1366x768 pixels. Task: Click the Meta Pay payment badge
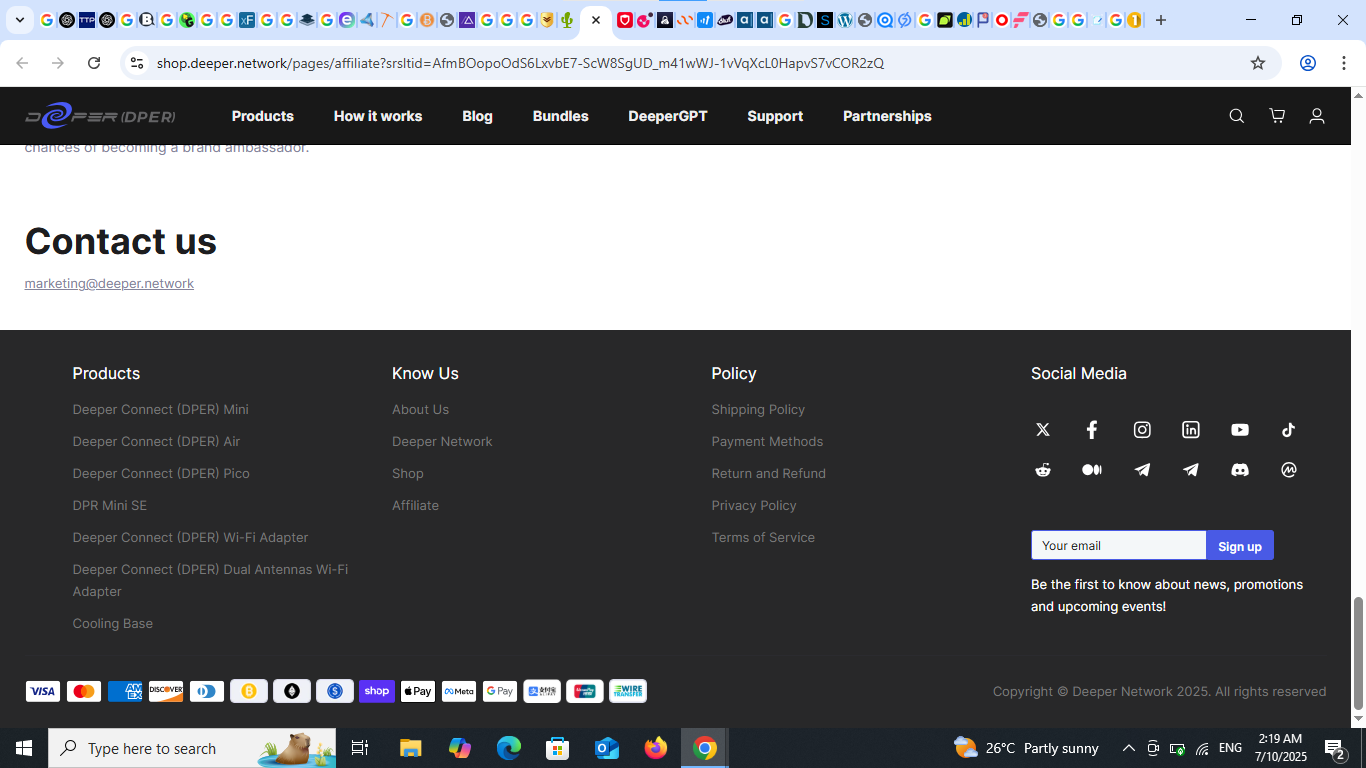coord(459,691)
